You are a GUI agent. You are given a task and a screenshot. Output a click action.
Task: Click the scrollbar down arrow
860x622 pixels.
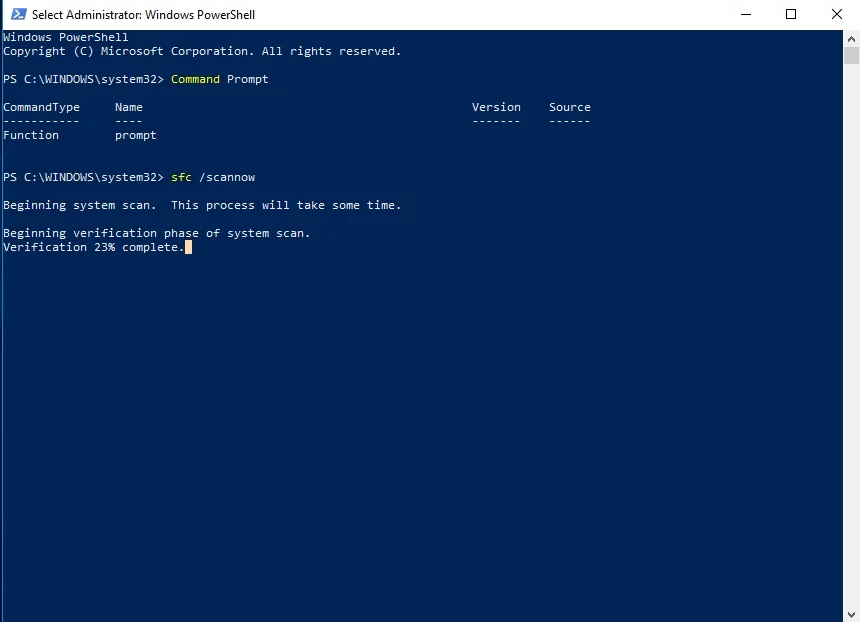[851, 614]
